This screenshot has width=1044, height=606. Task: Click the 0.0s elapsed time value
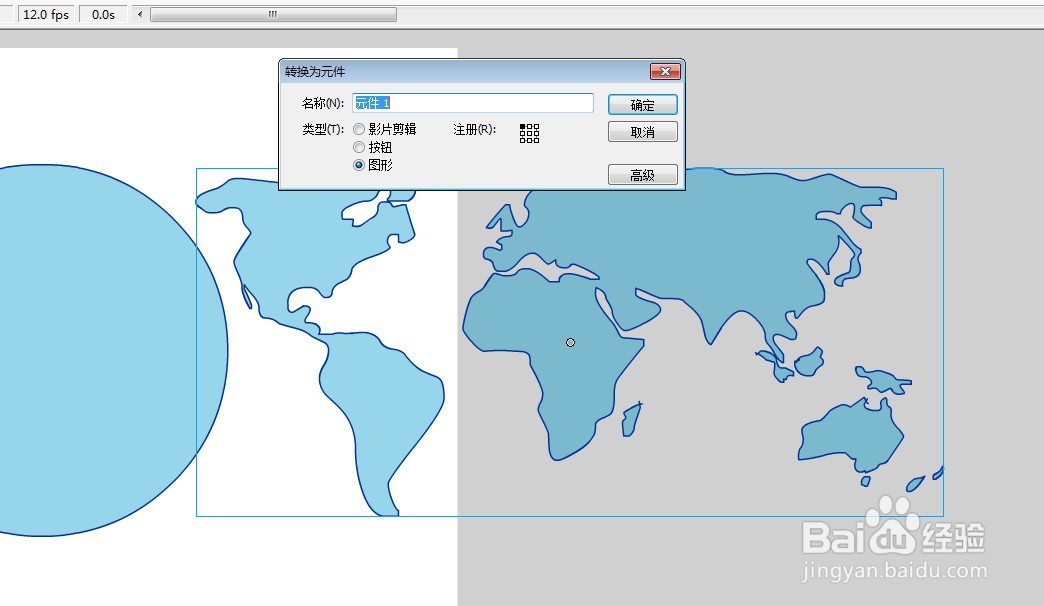[103, 14]
